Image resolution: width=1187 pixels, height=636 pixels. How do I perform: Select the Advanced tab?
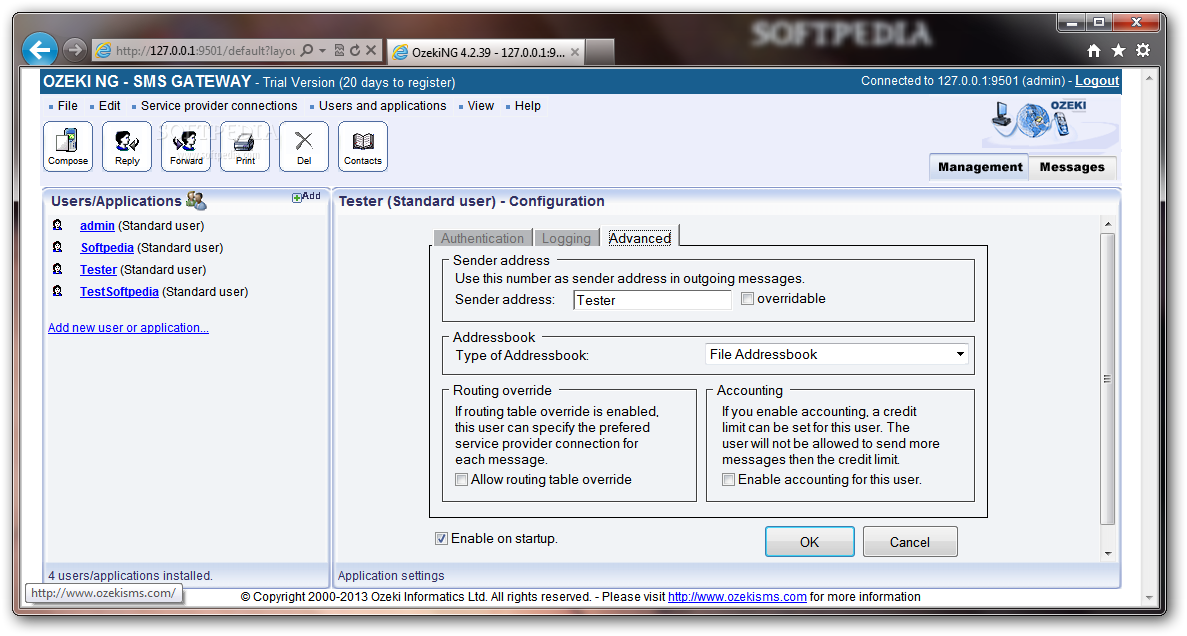pos(640,238)
